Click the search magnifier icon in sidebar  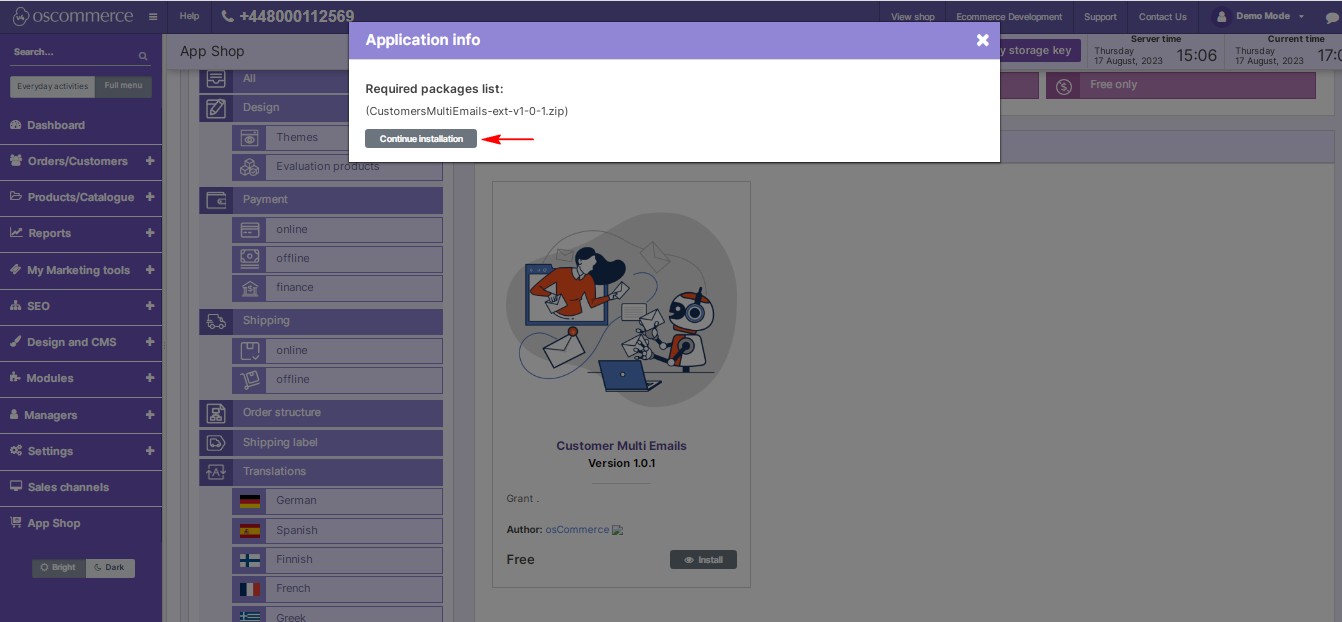[143, 57]
